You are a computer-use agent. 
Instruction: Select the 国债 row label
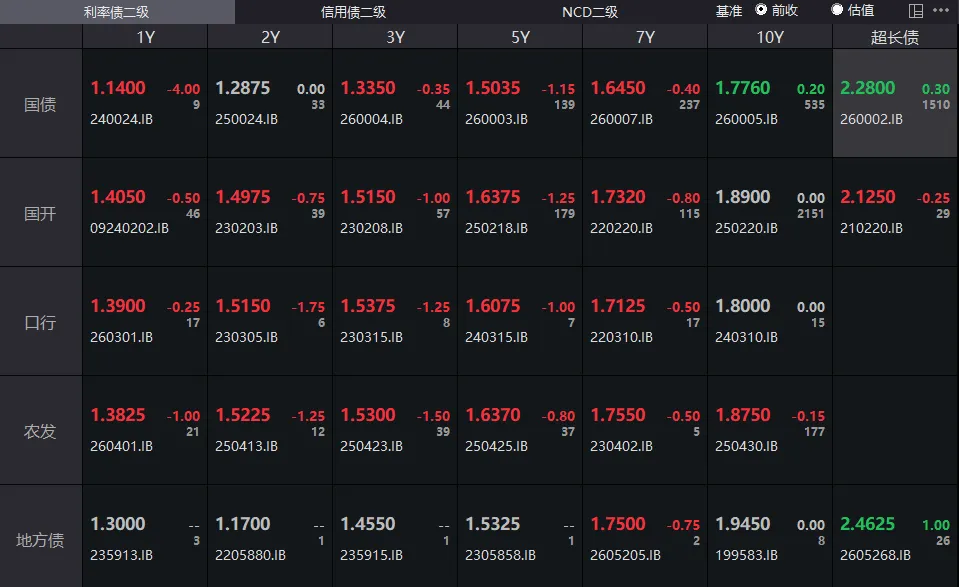tap(40, 104)
